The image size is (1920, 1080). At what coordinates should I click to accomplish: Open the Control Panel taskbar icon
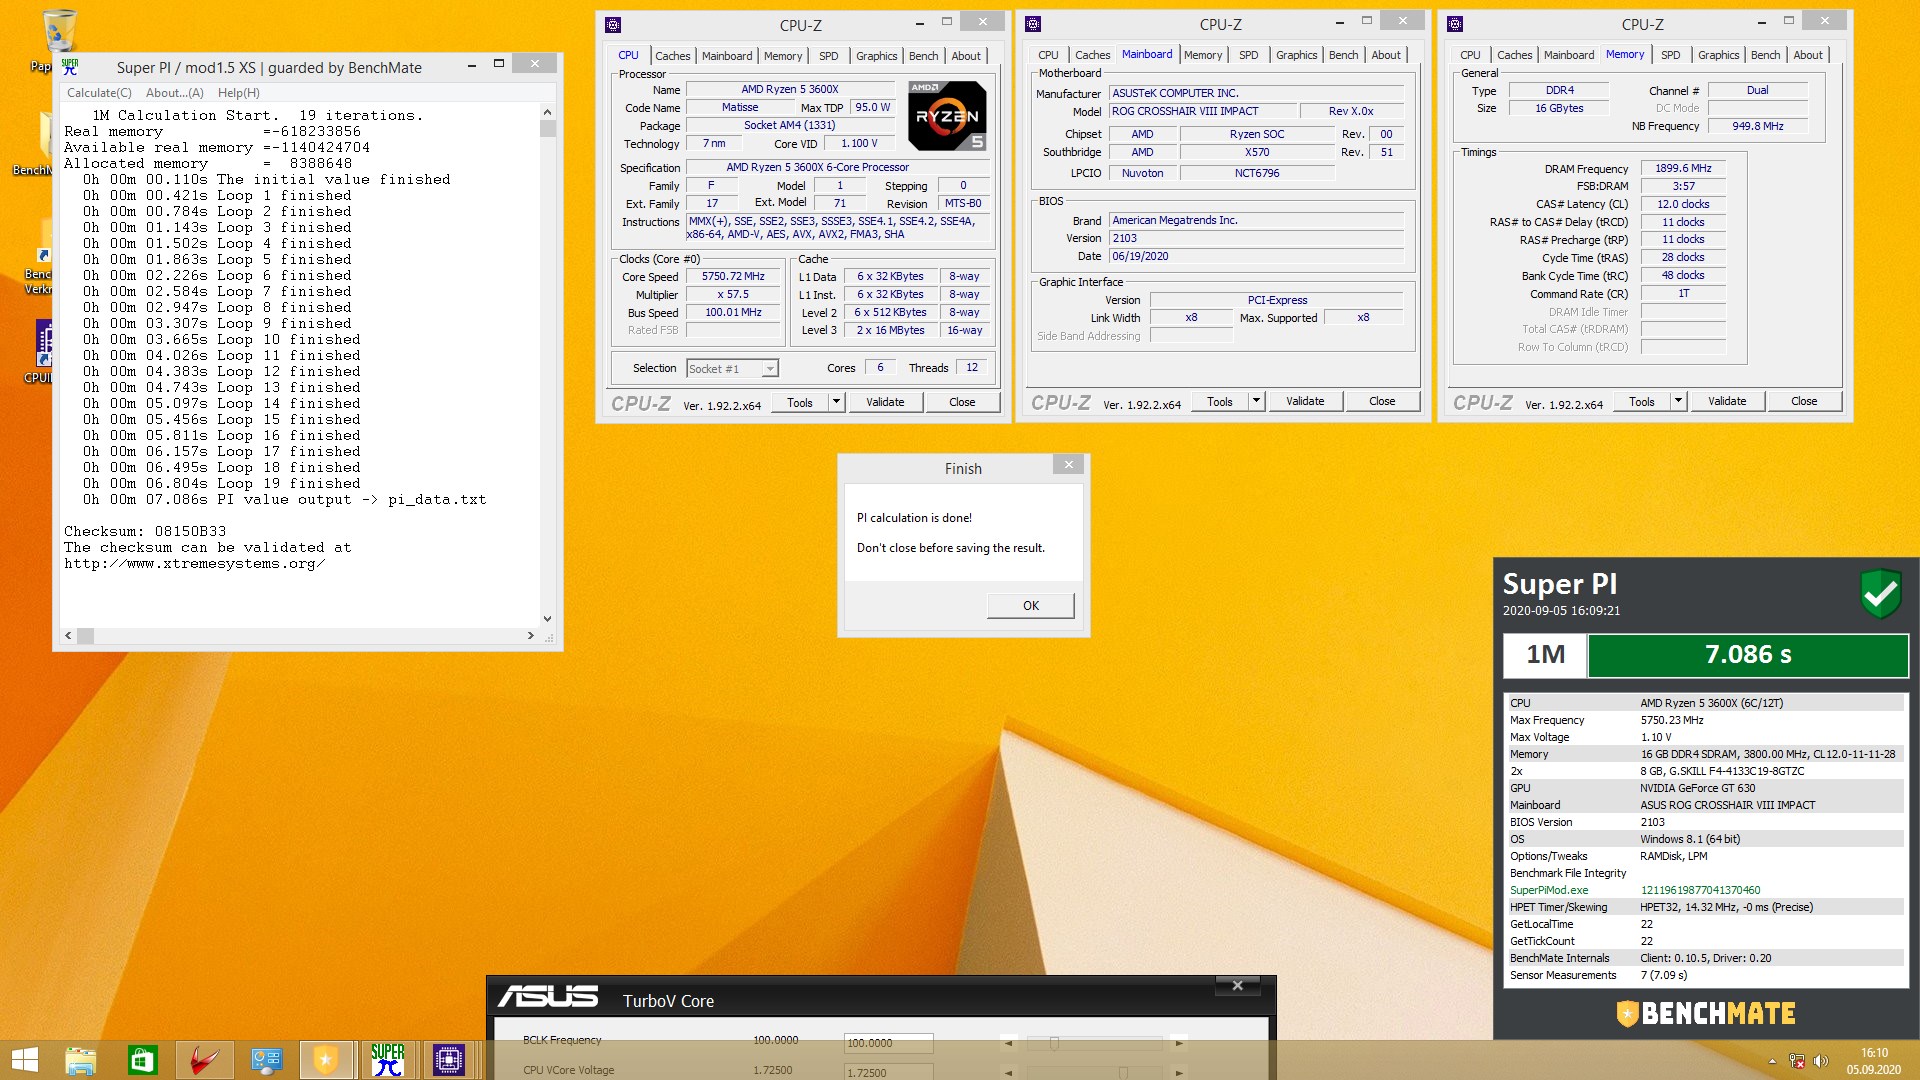[266, 1060]
